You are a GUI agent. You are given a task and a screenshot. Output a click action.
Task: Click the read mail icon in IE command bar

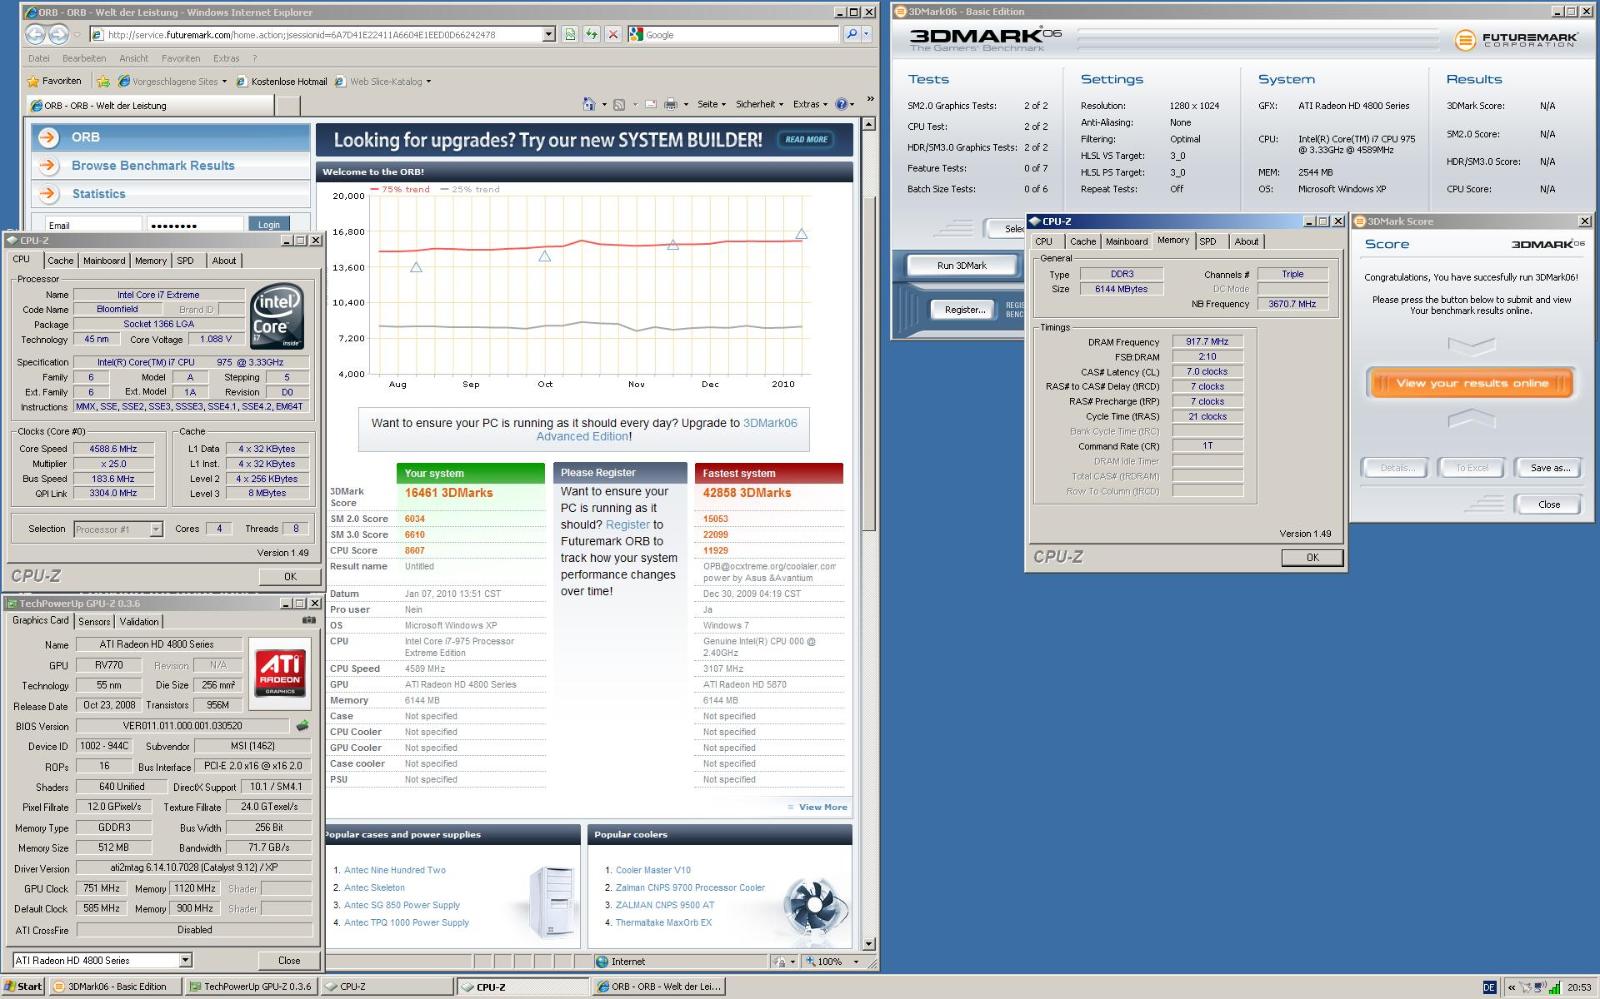(x=651, y=104)
